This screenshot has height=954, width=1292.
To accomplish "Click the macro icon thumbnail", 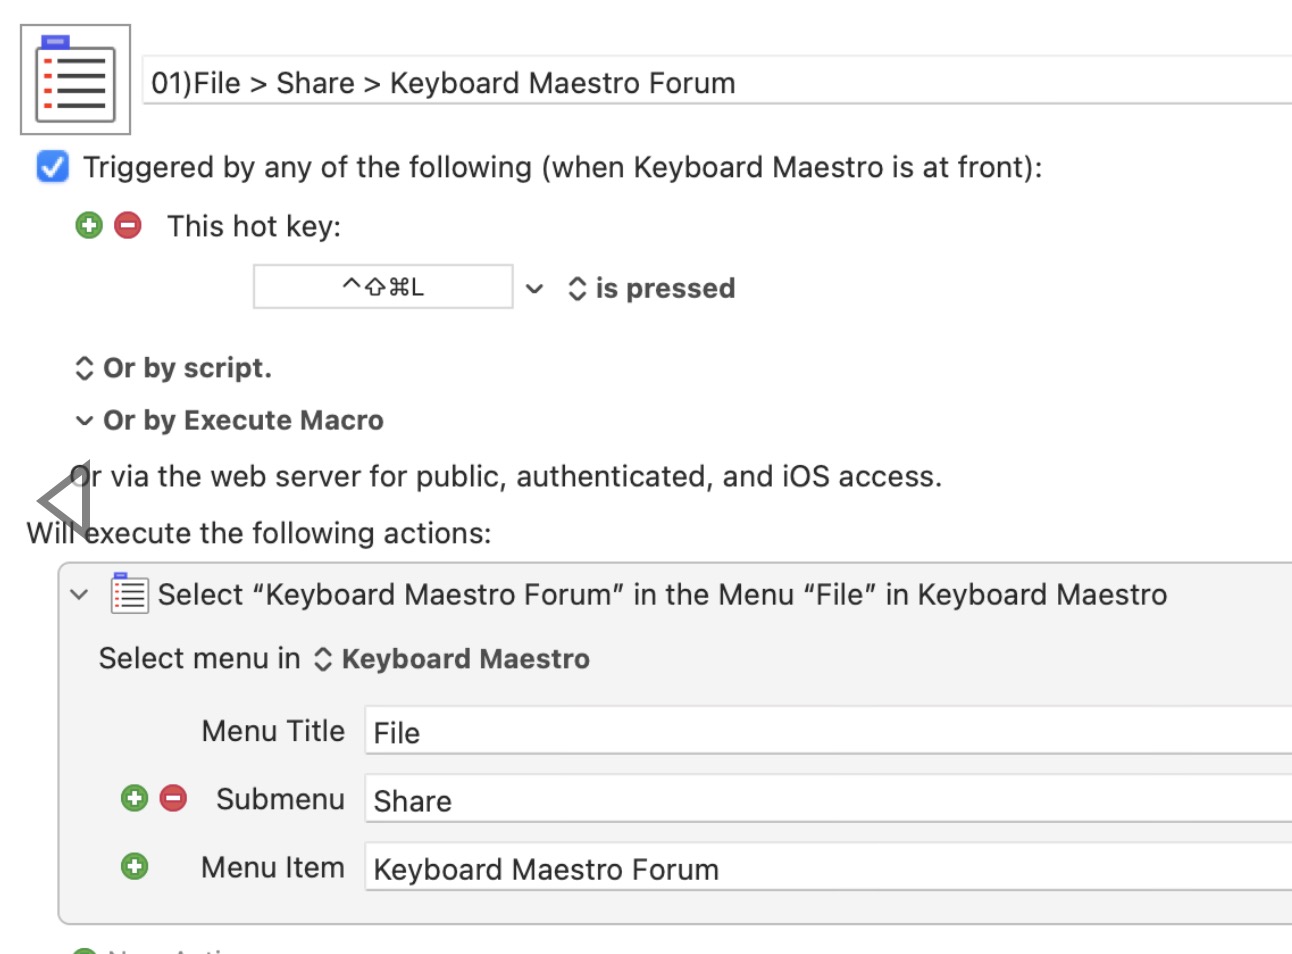I will click(x=75, y=80).
